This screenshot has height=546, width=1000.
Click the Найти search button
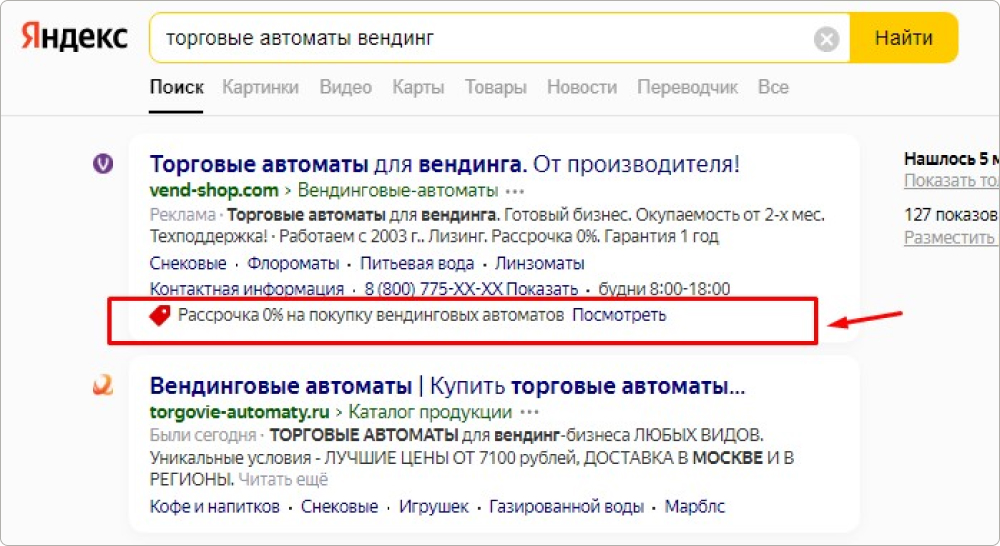904,38
